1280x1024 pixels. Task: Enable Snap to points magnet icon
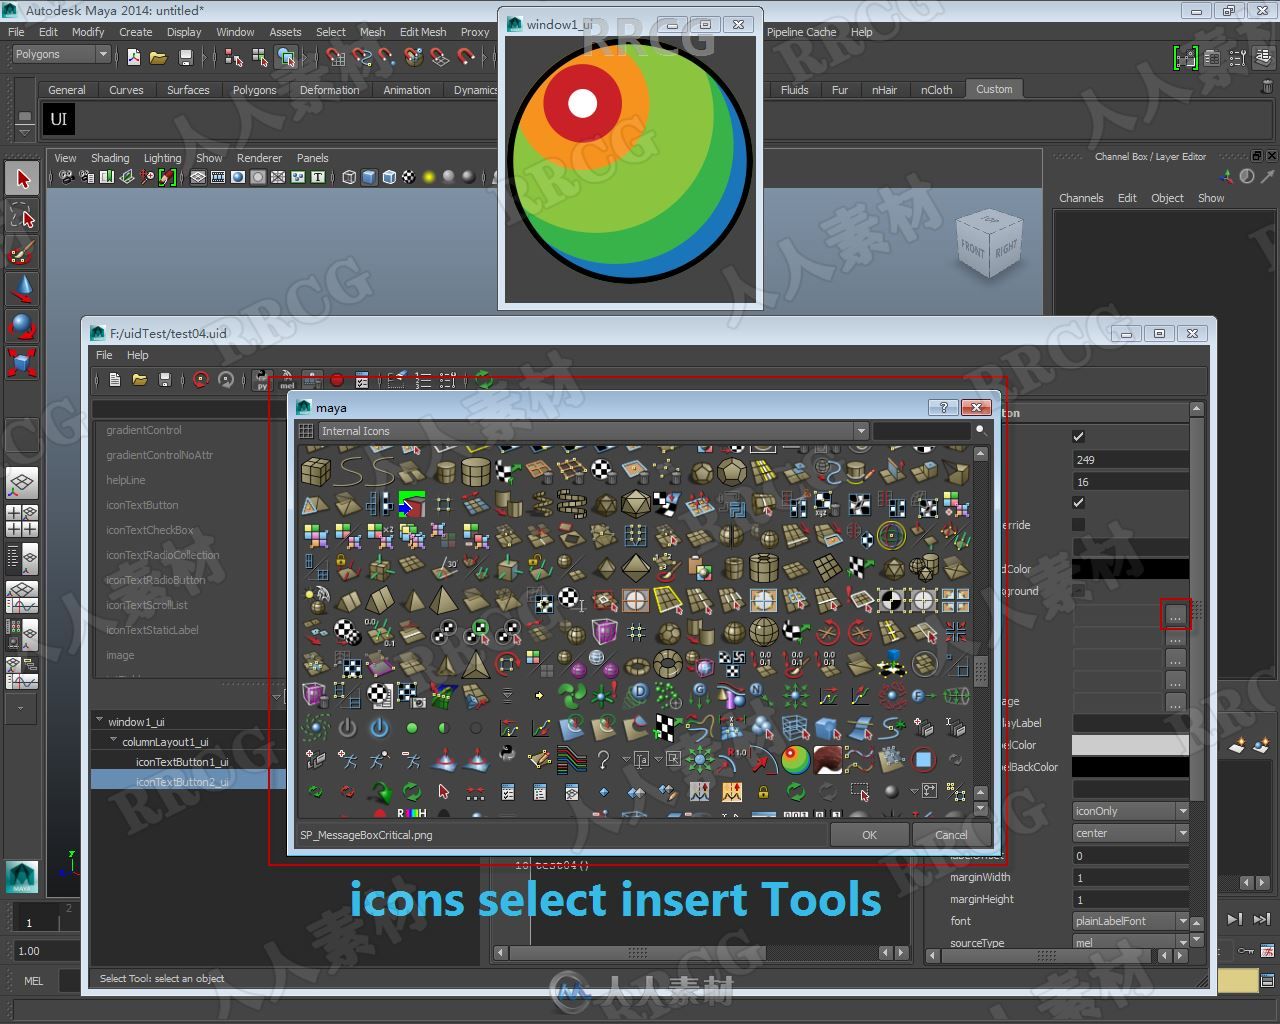click(387, 57)
